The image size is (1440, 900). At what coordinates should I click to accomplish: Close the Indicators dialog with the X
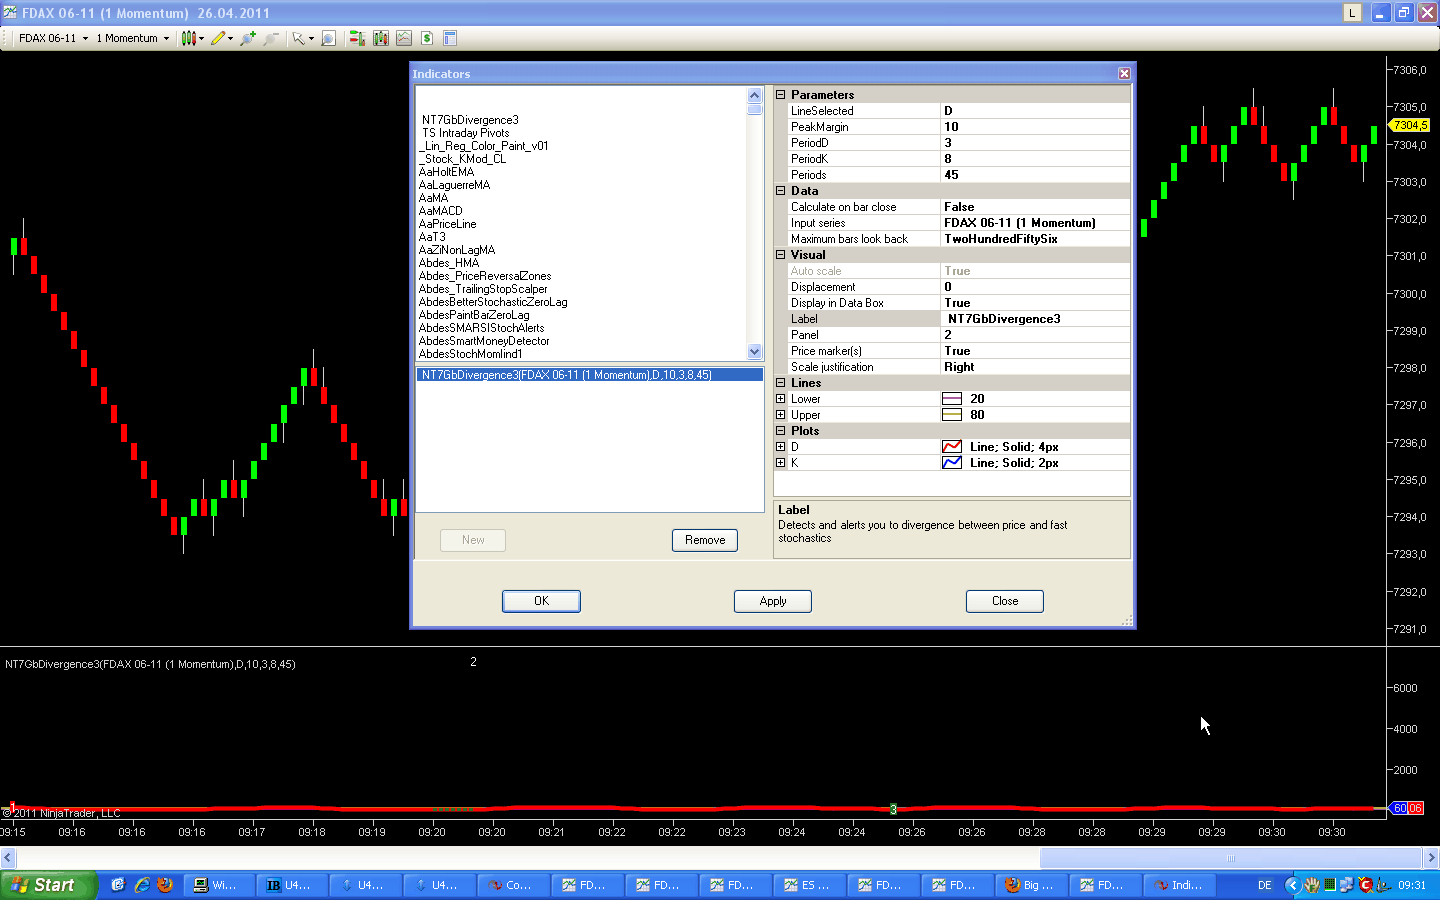pos(1124,73)
